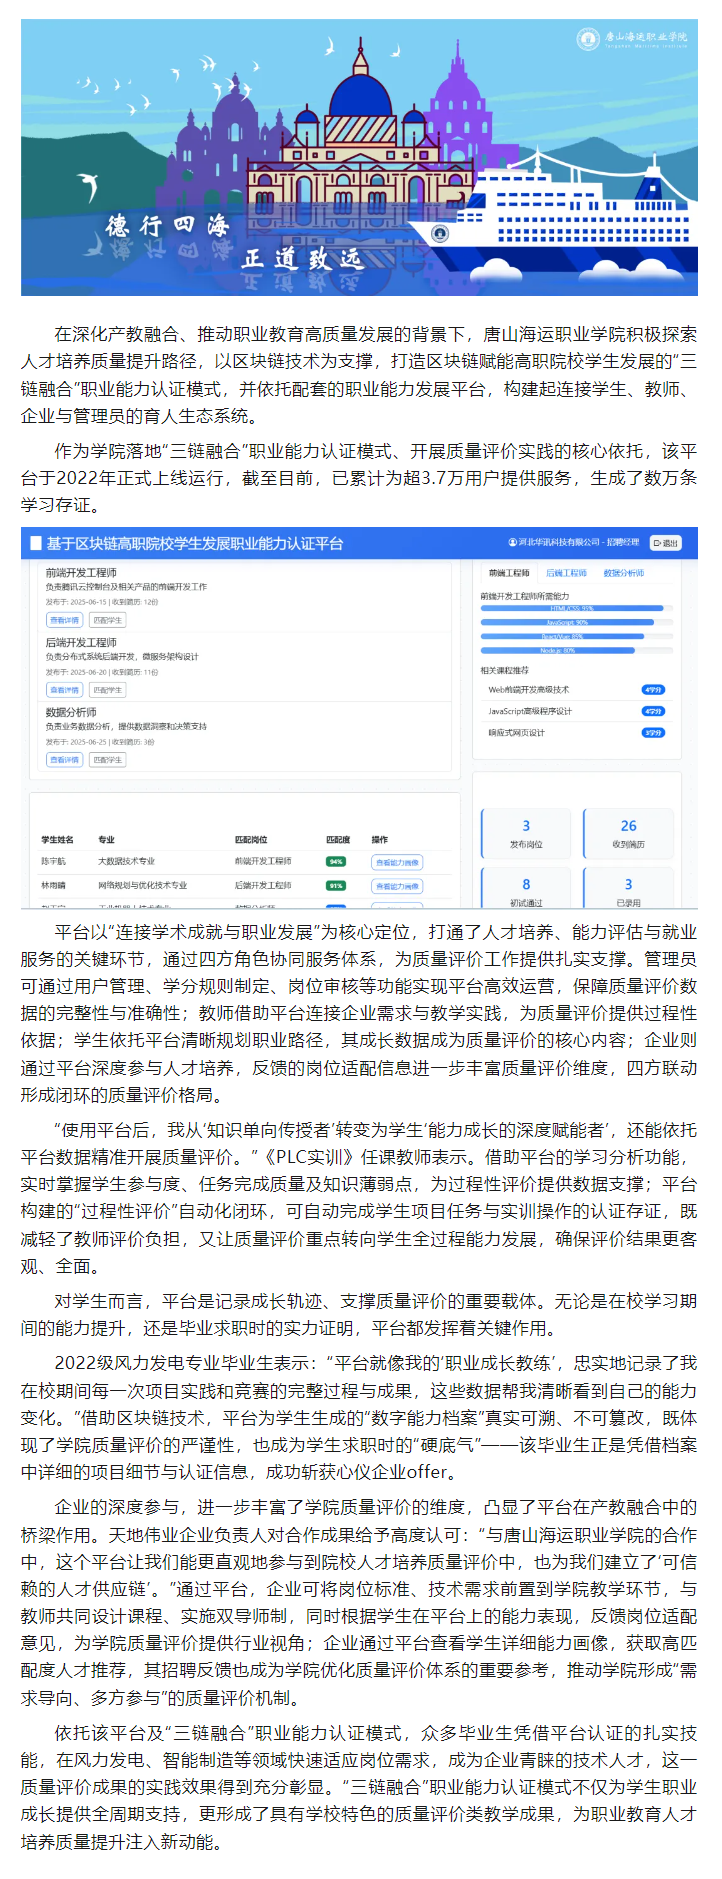Switch to the 前端工程师 tab
Image resolution: width=722 pixels, height=1879 pixels.
tap(509, 573)
